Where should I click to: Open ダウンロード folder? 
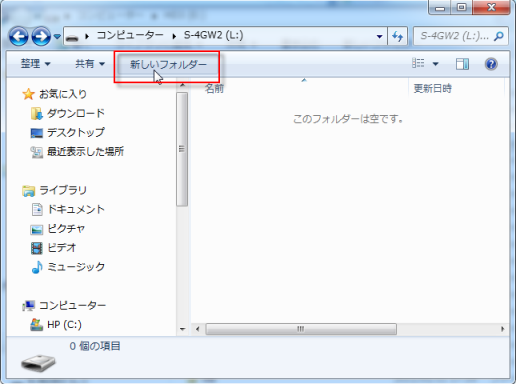tap(76, 113)
